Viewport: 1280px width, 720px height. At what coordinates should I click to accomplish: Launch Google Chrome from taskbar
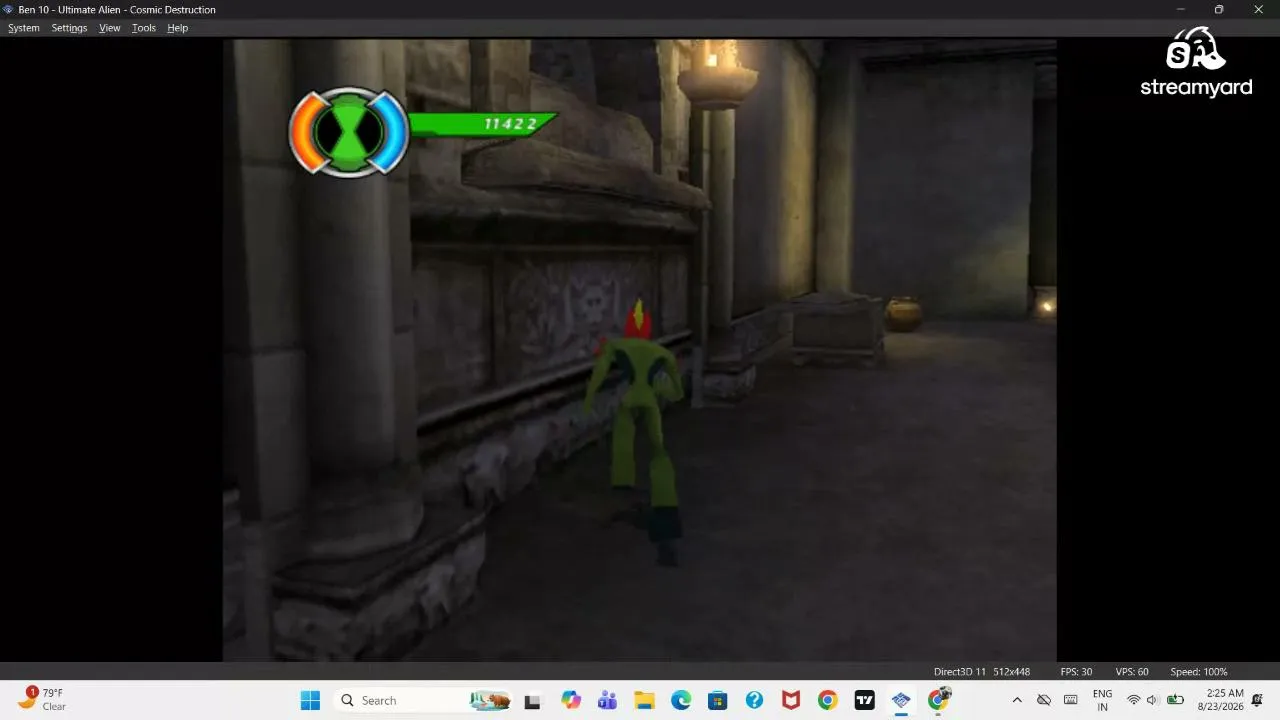point(827,700)
